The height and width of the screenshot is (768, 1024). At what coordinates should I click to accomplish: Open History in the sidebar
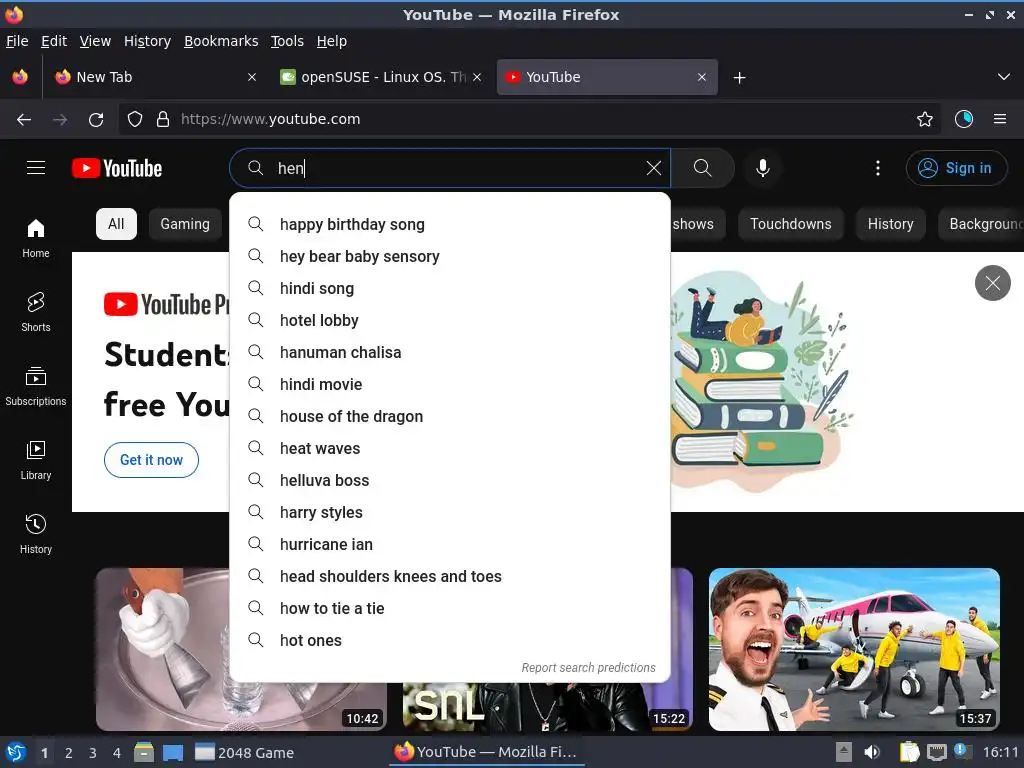point(36,535)
